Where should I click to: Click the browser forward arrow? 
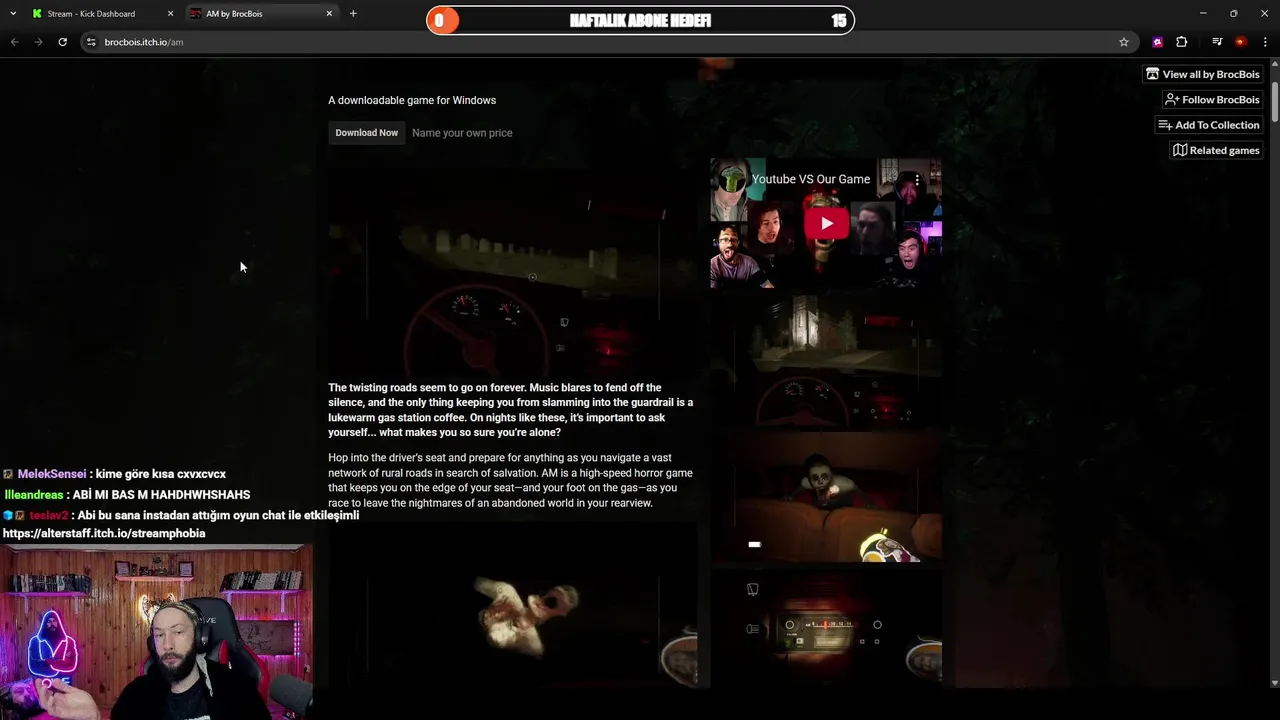(x=38, y=42)
